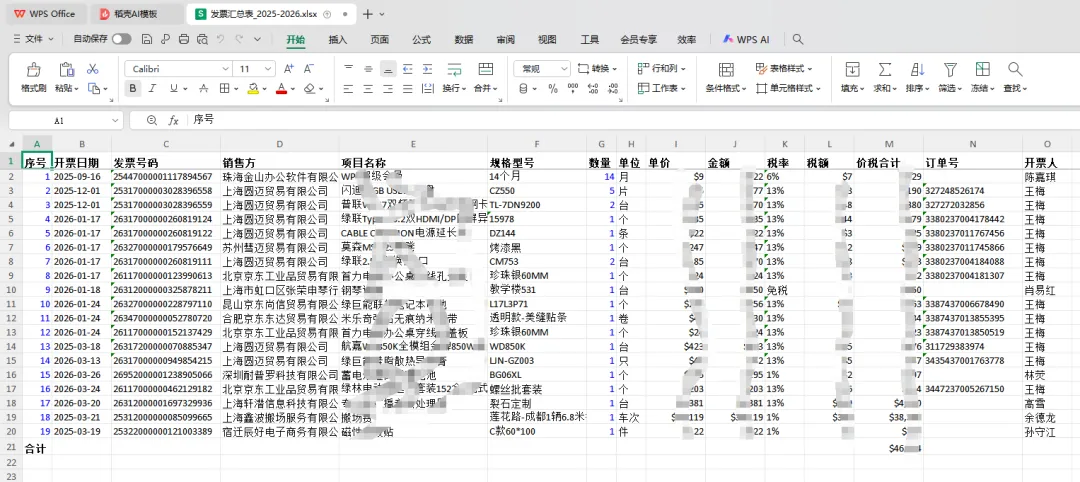1080x482 pixels.
Task: Click the Undo arrow icon
Action: pyautogui.click(x=220, y=39)
